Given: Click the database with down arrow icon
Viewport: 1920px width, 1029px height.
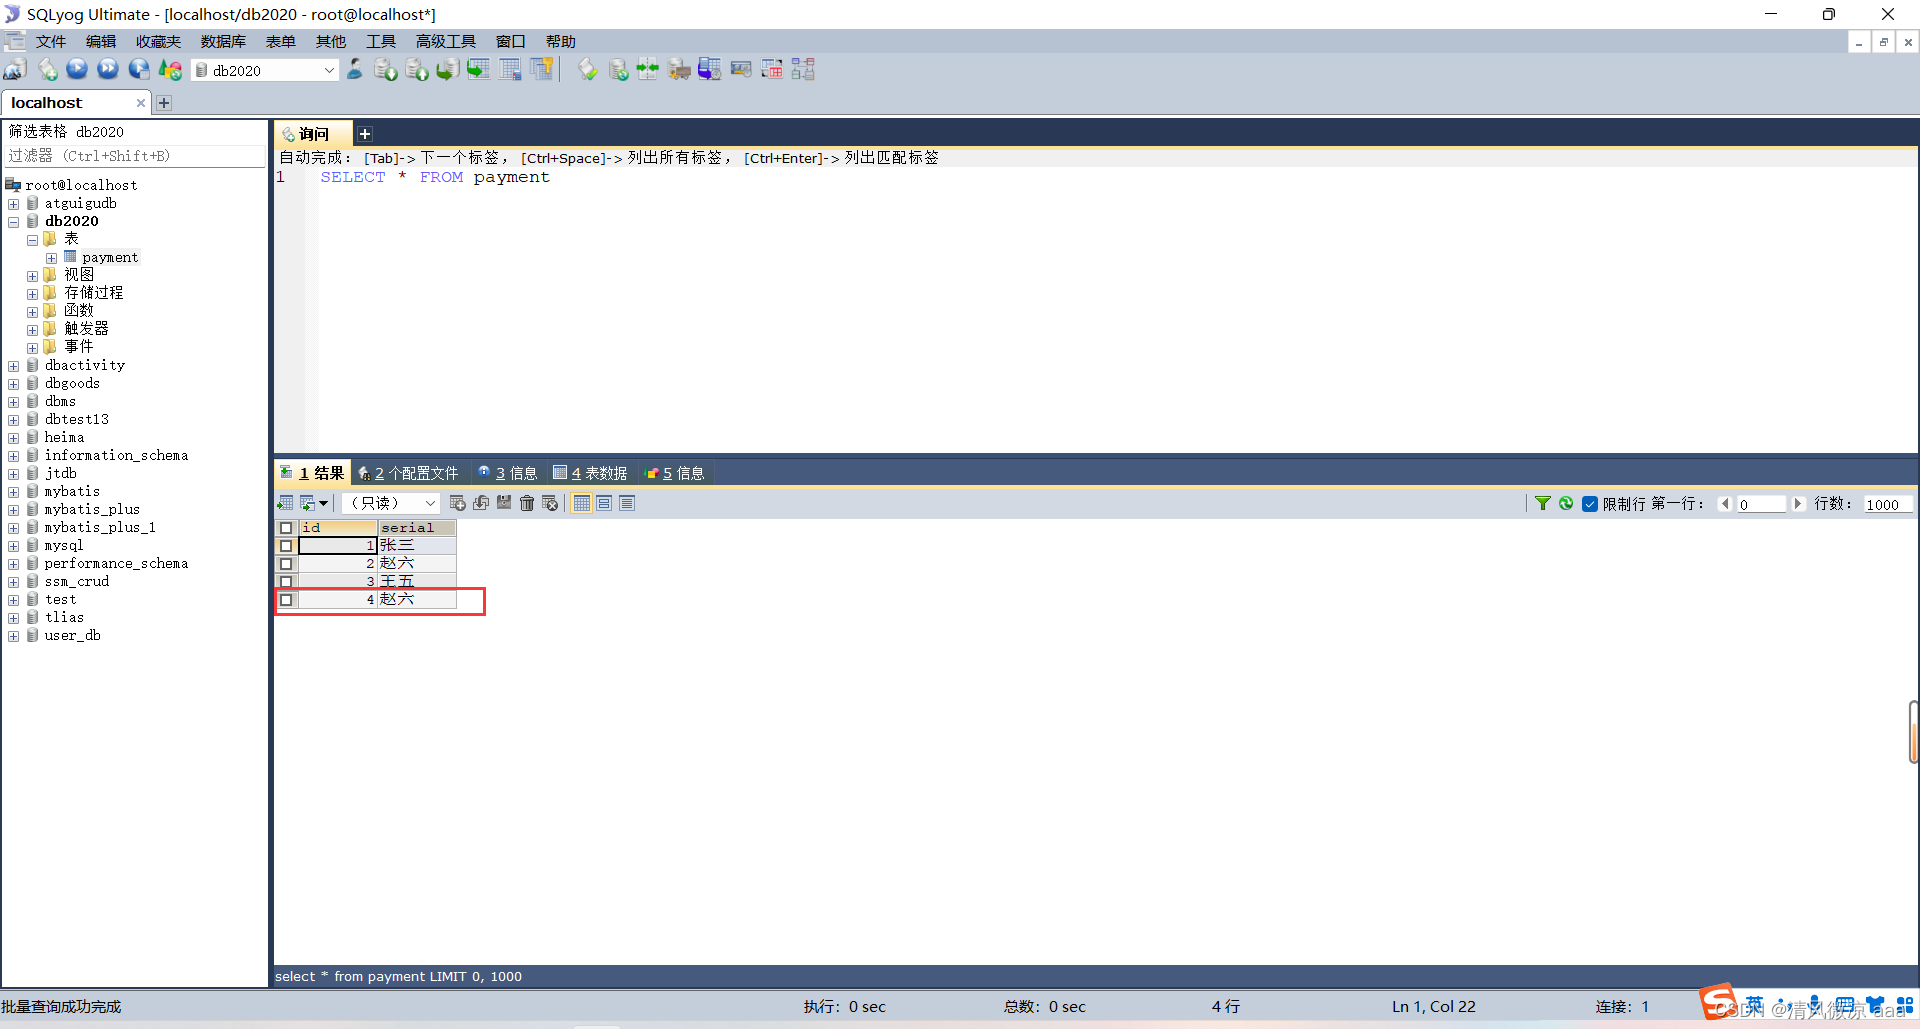Looking at the screenshot, I should tap(386, 69).
